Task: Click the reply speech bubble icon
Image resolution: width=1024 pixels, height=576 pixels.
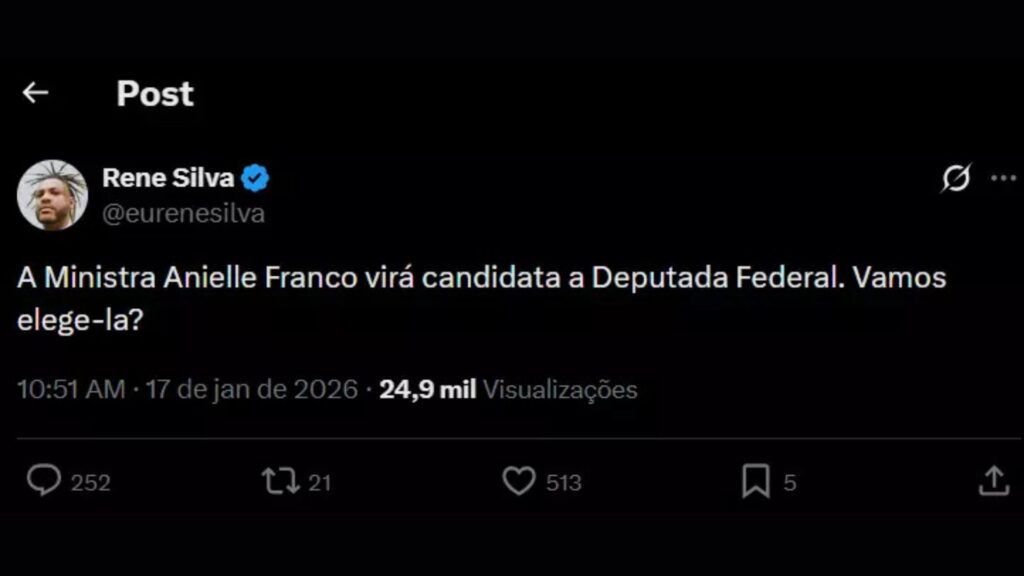Action: click(43, 482)
